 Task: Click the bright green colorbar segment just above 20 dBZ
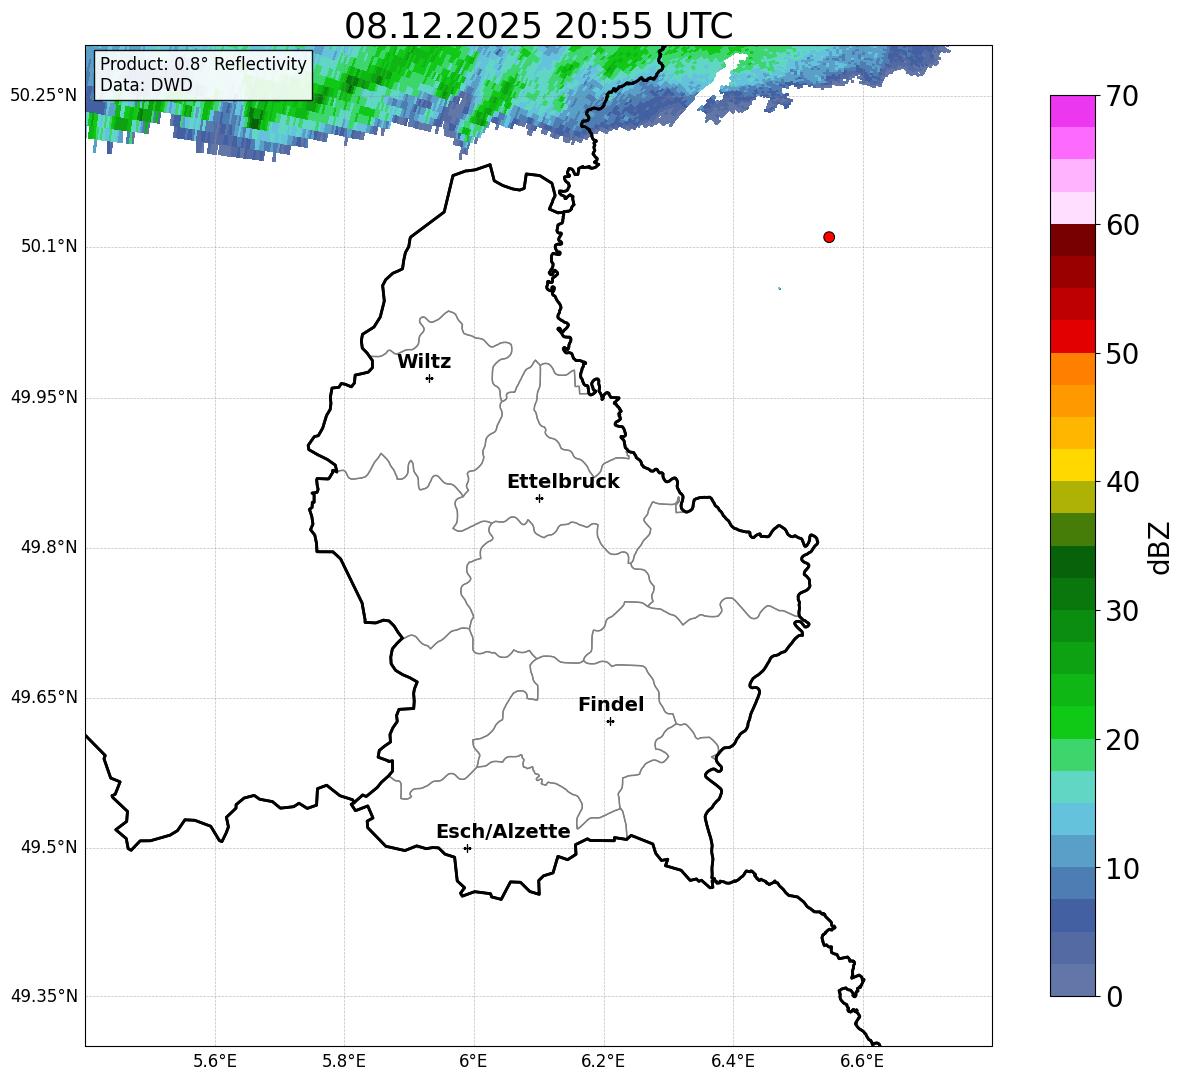coord(1072,722)
